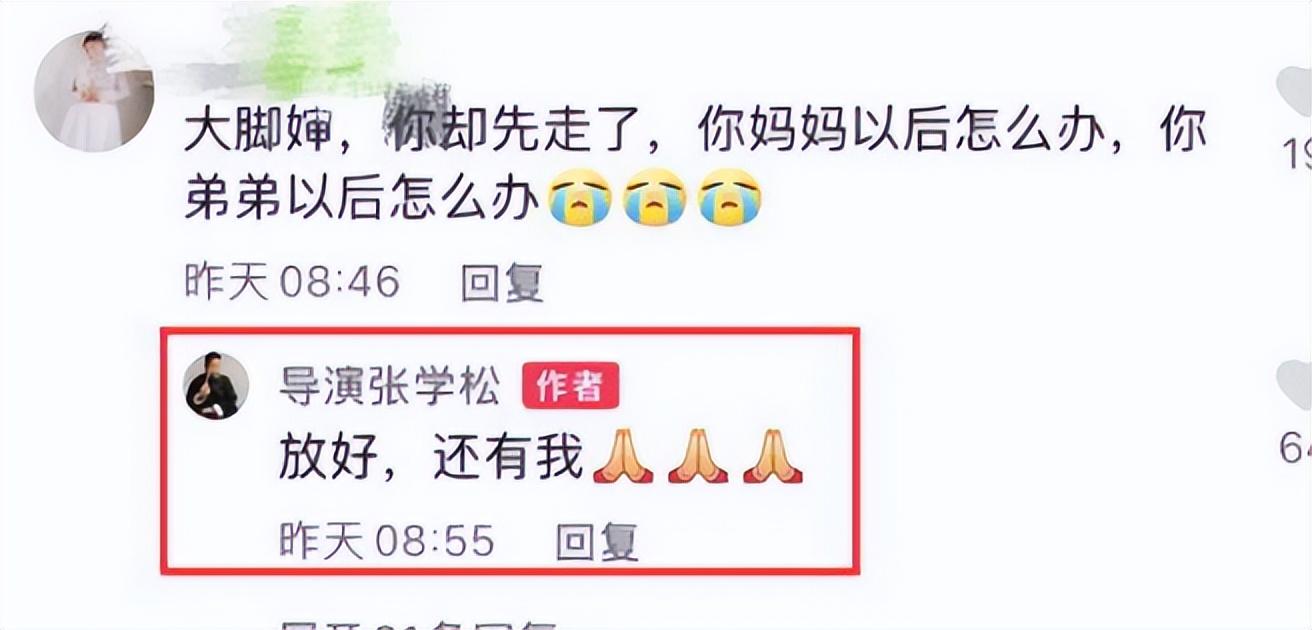Select the first crying face emoji
Viewport: 1312px width, 630px height.
578,197
